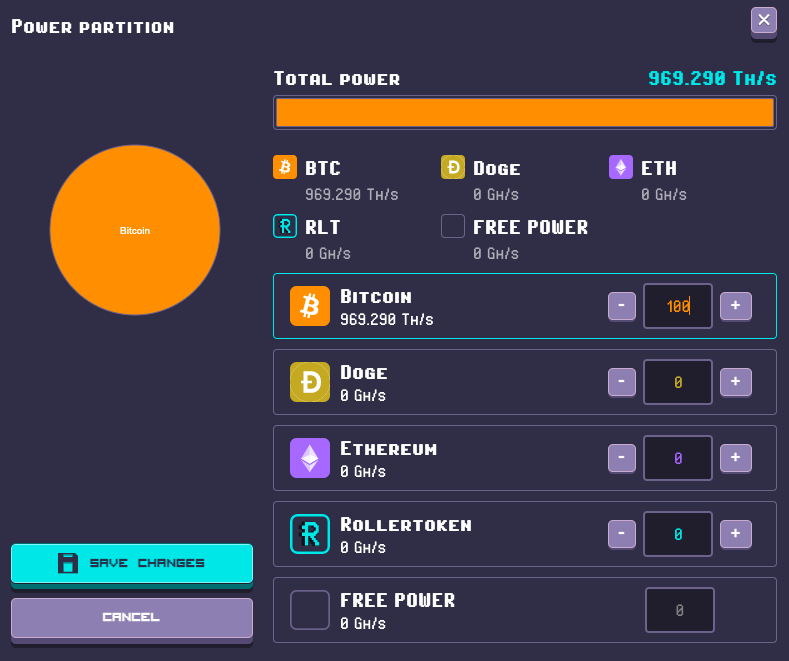Increase Doge power with plus button

coord(736,381)
